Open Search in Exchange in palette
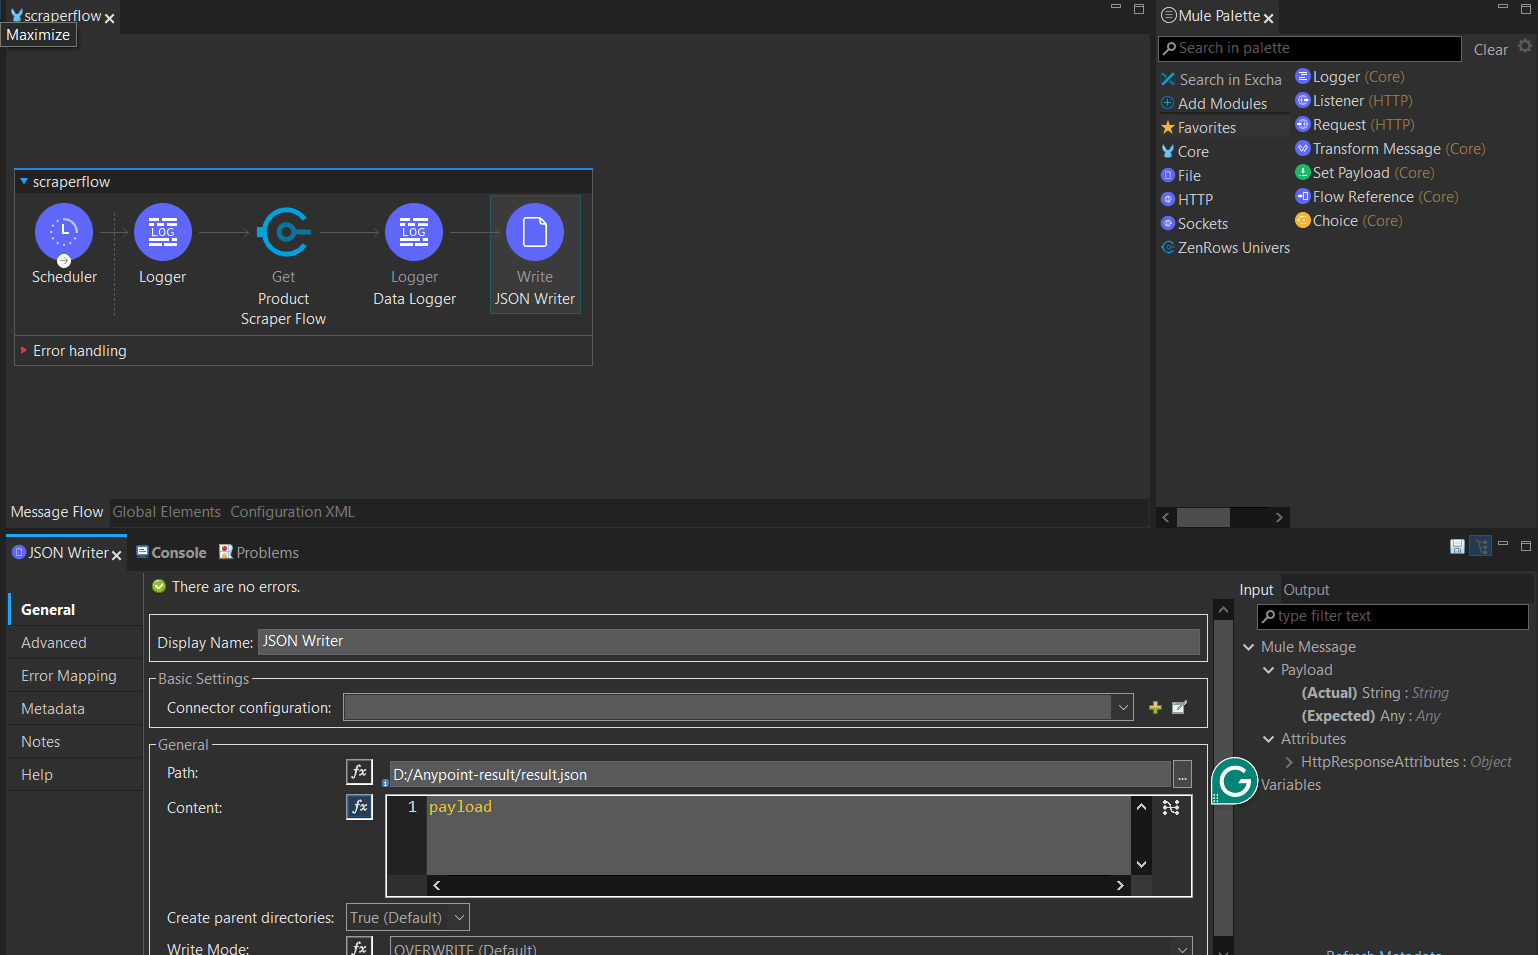 [x=1221, y=80]
